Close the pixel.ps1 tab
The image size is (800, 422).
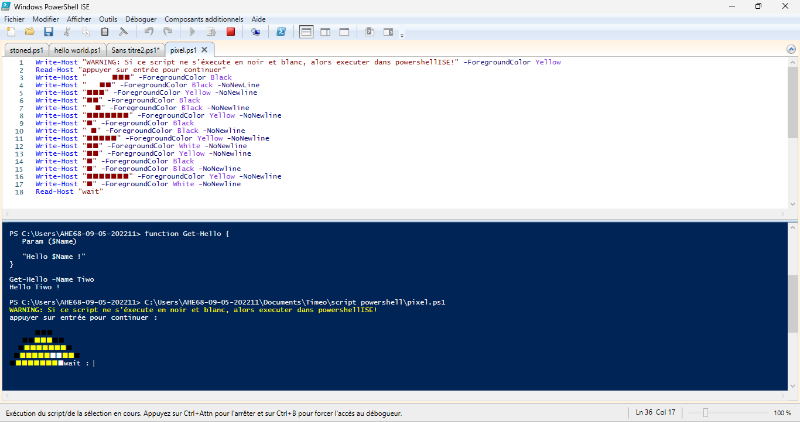pyautogui.click(x=205, y=49)
